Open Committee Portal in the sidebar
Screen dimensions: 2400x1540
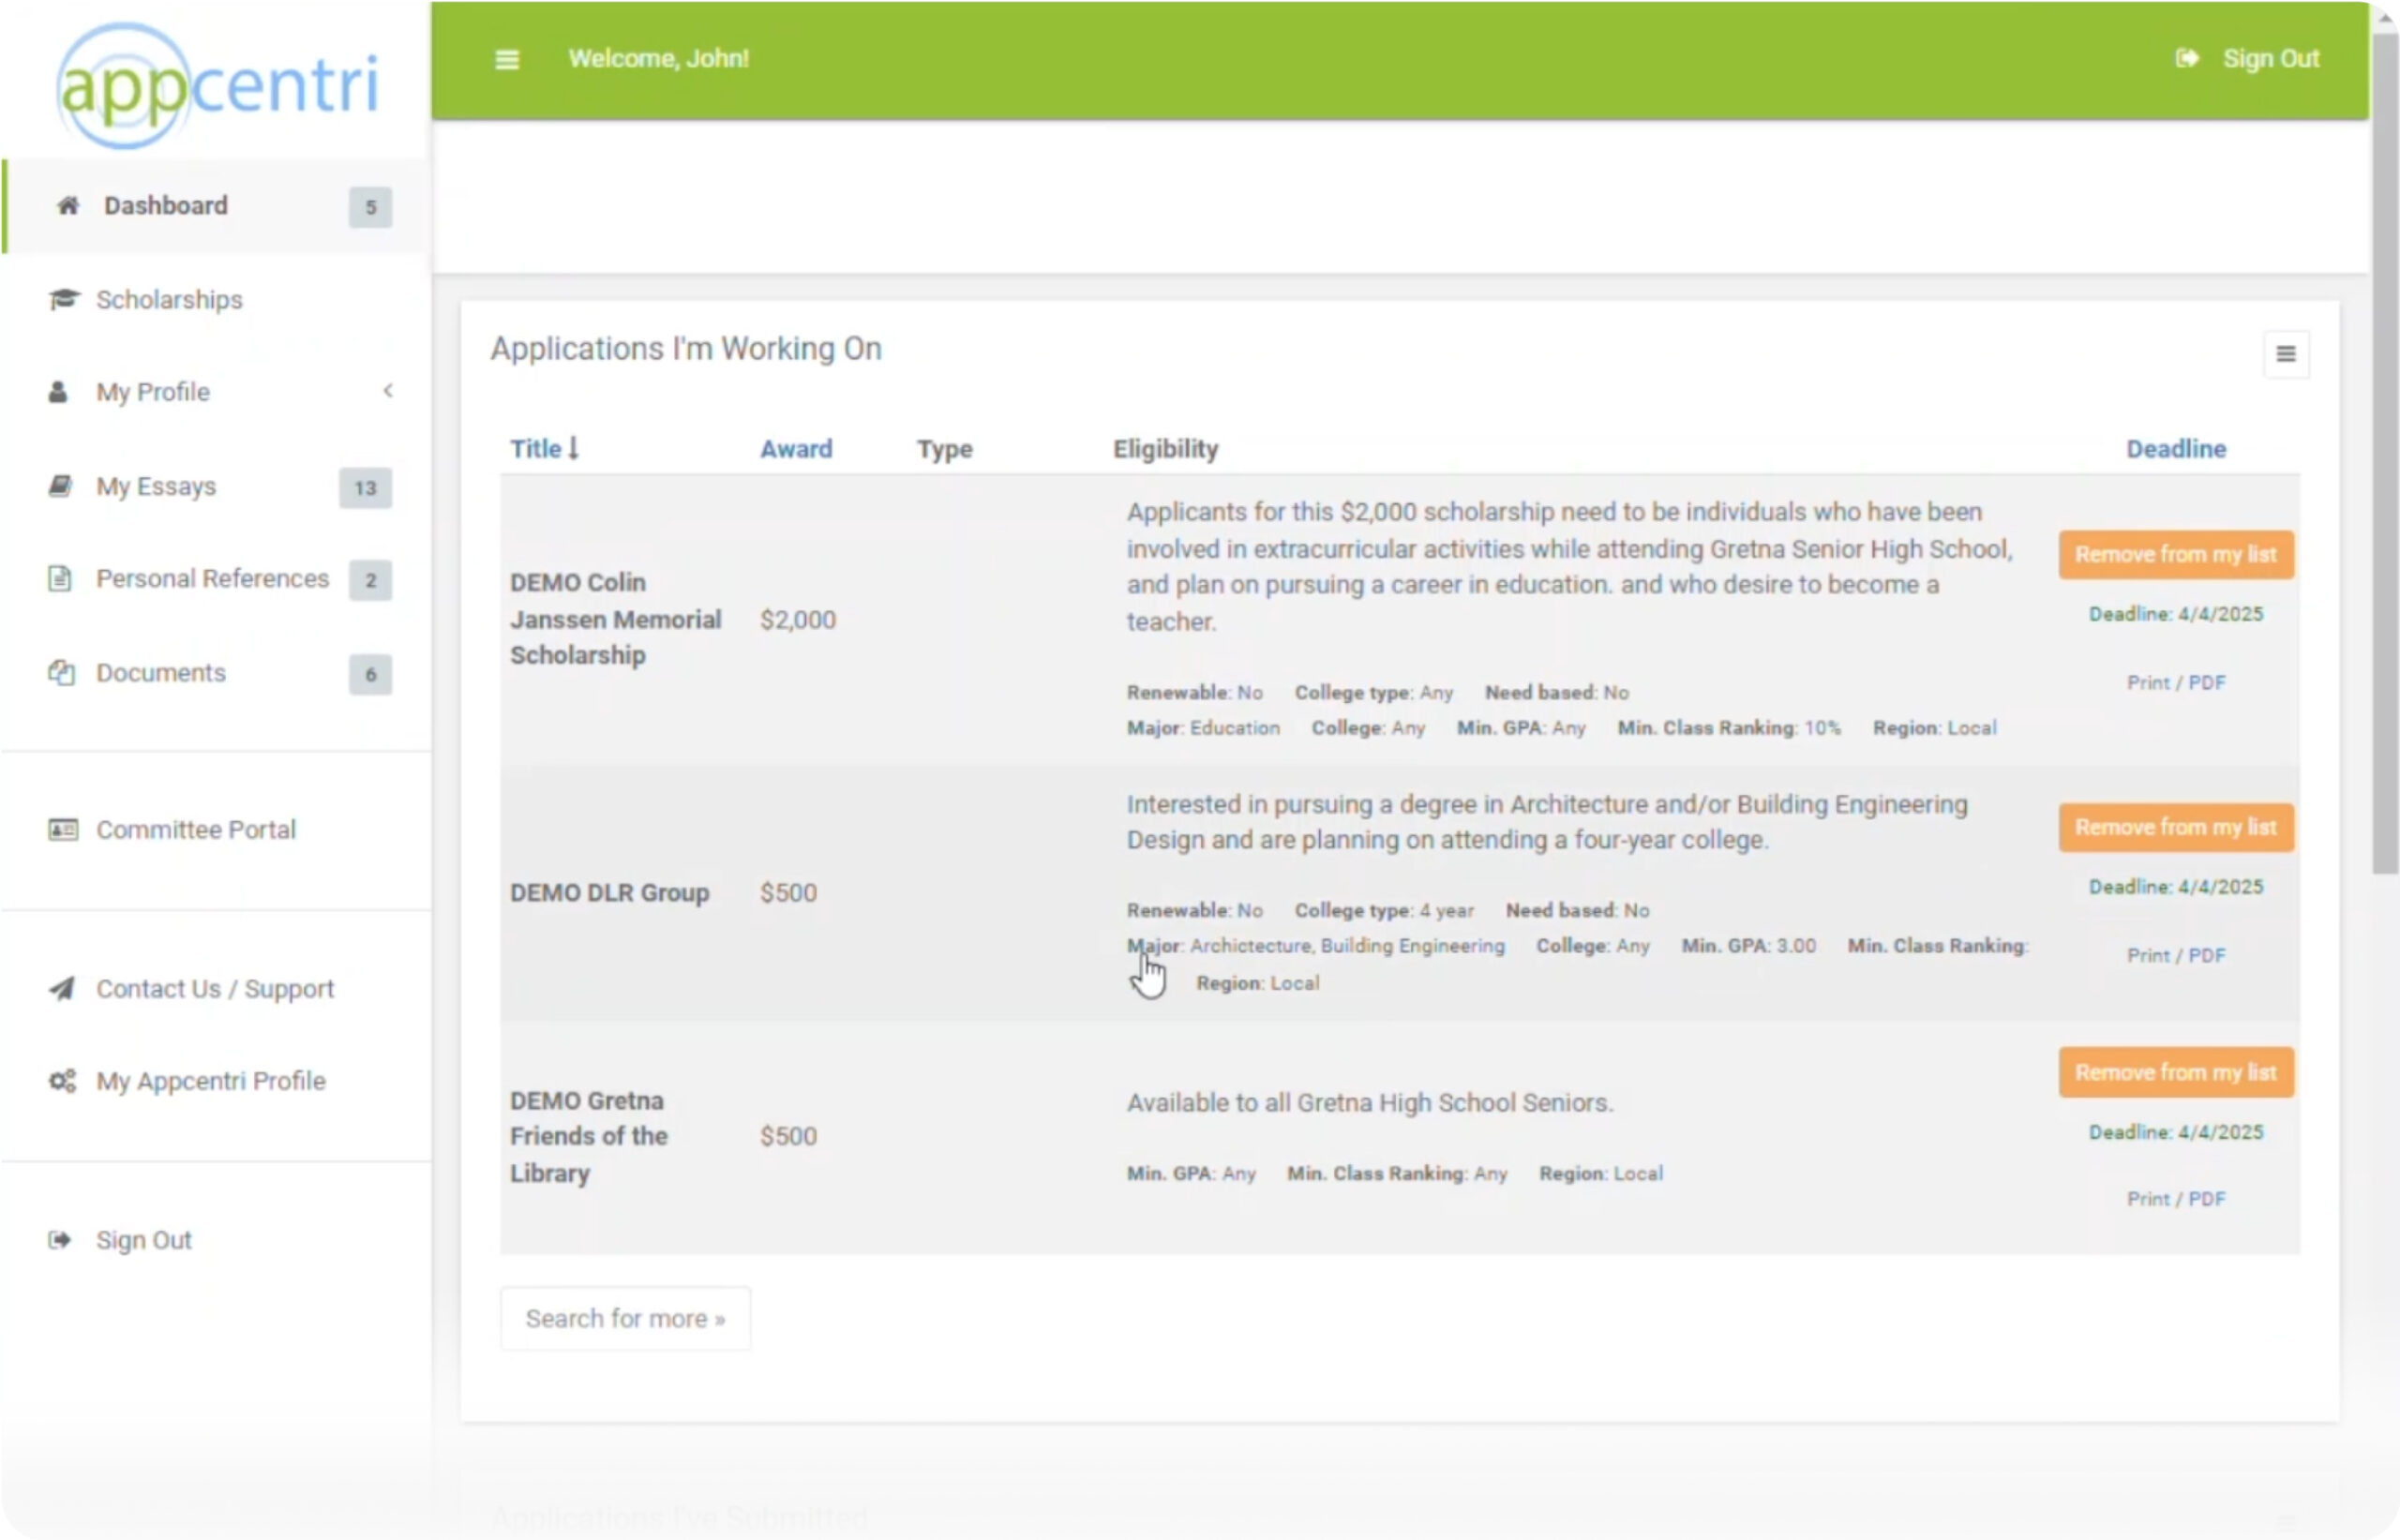click(217, 829)
